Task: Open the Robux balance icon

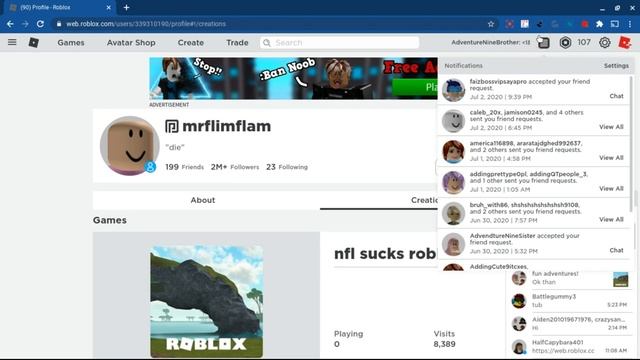Action: click(x=565, y=42)
